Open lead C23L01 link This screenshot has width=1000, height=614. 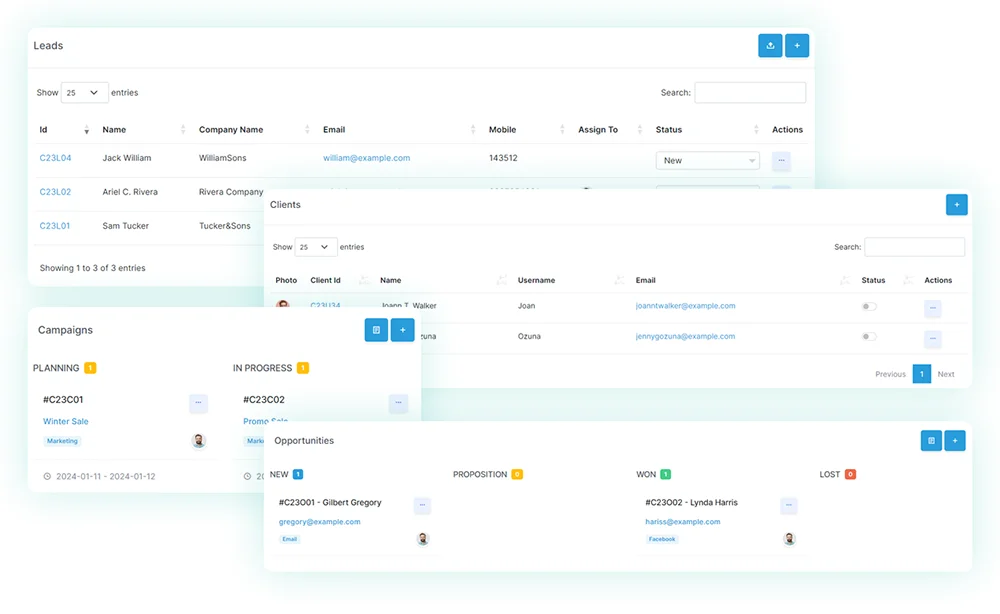55,226
